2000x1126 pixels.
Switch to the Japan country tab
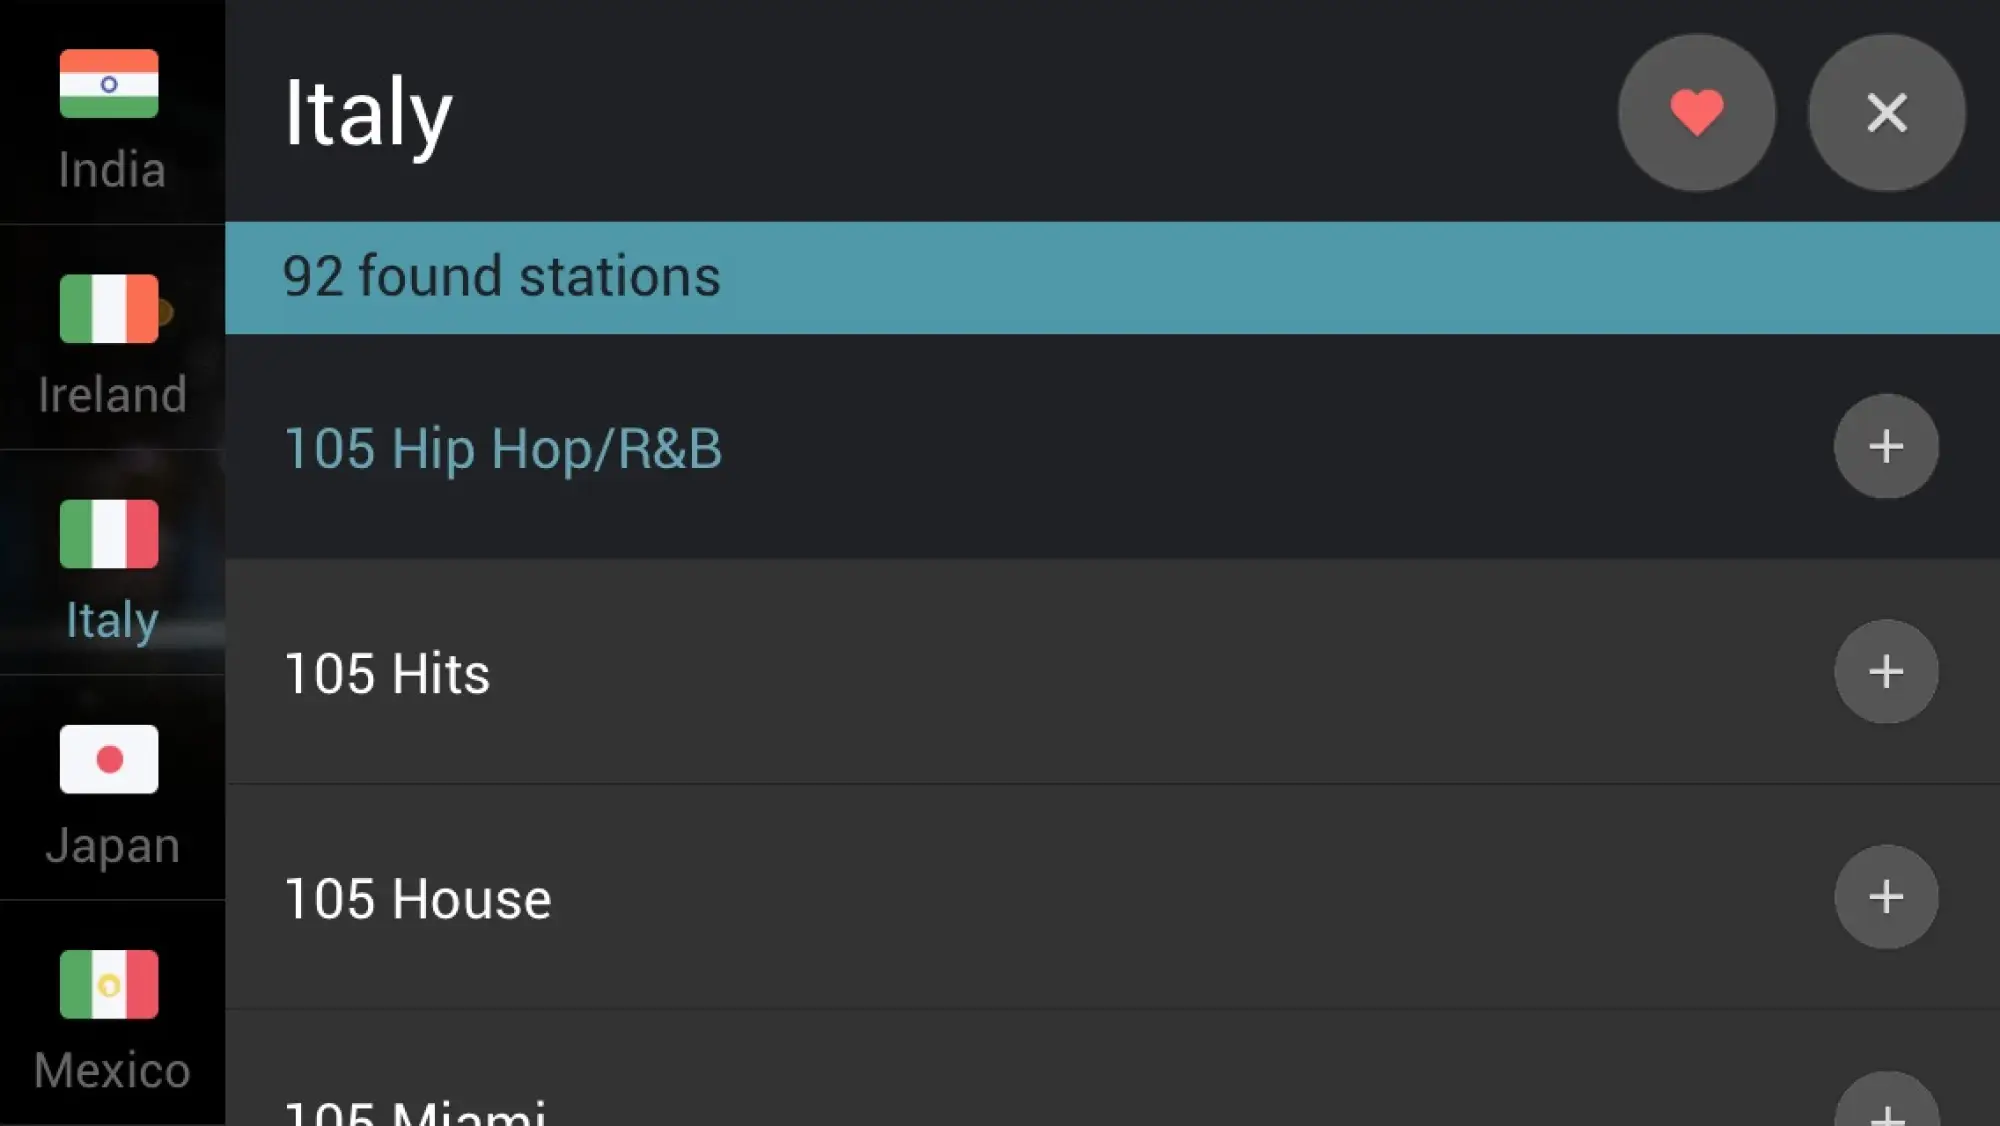pos(112,788)
